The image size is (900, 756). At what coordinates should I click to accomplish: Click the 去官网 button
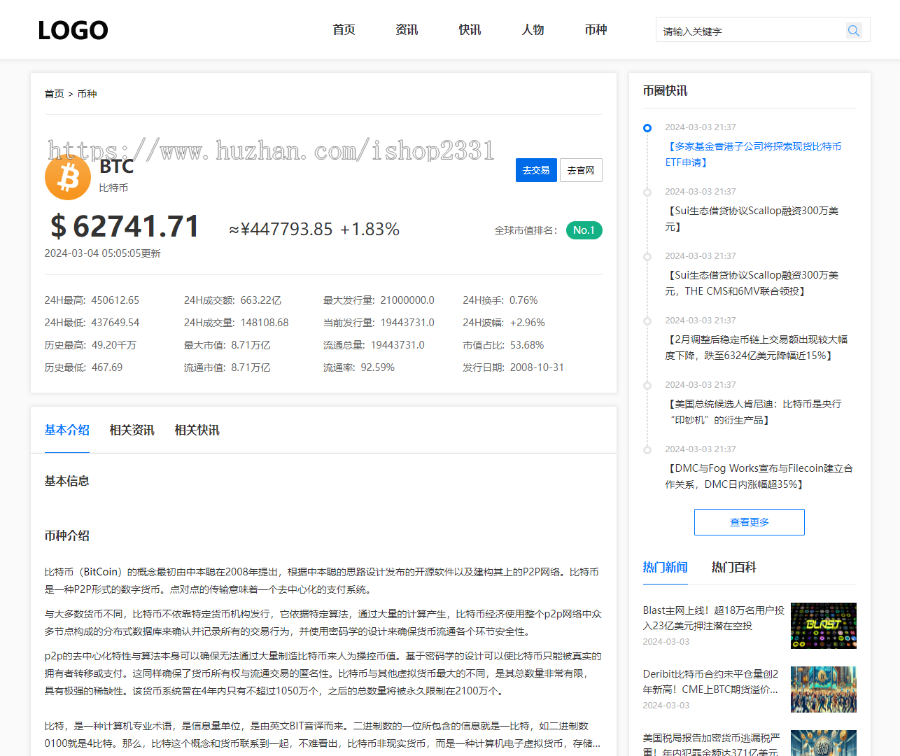tap(581, 170)
